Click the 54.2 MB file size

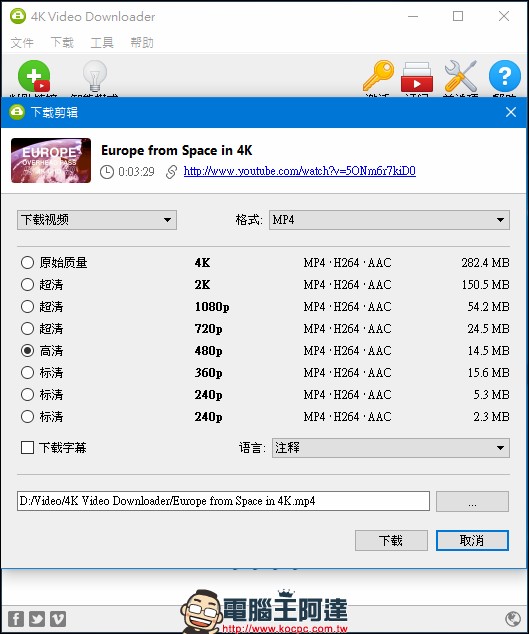coord(488,307)
